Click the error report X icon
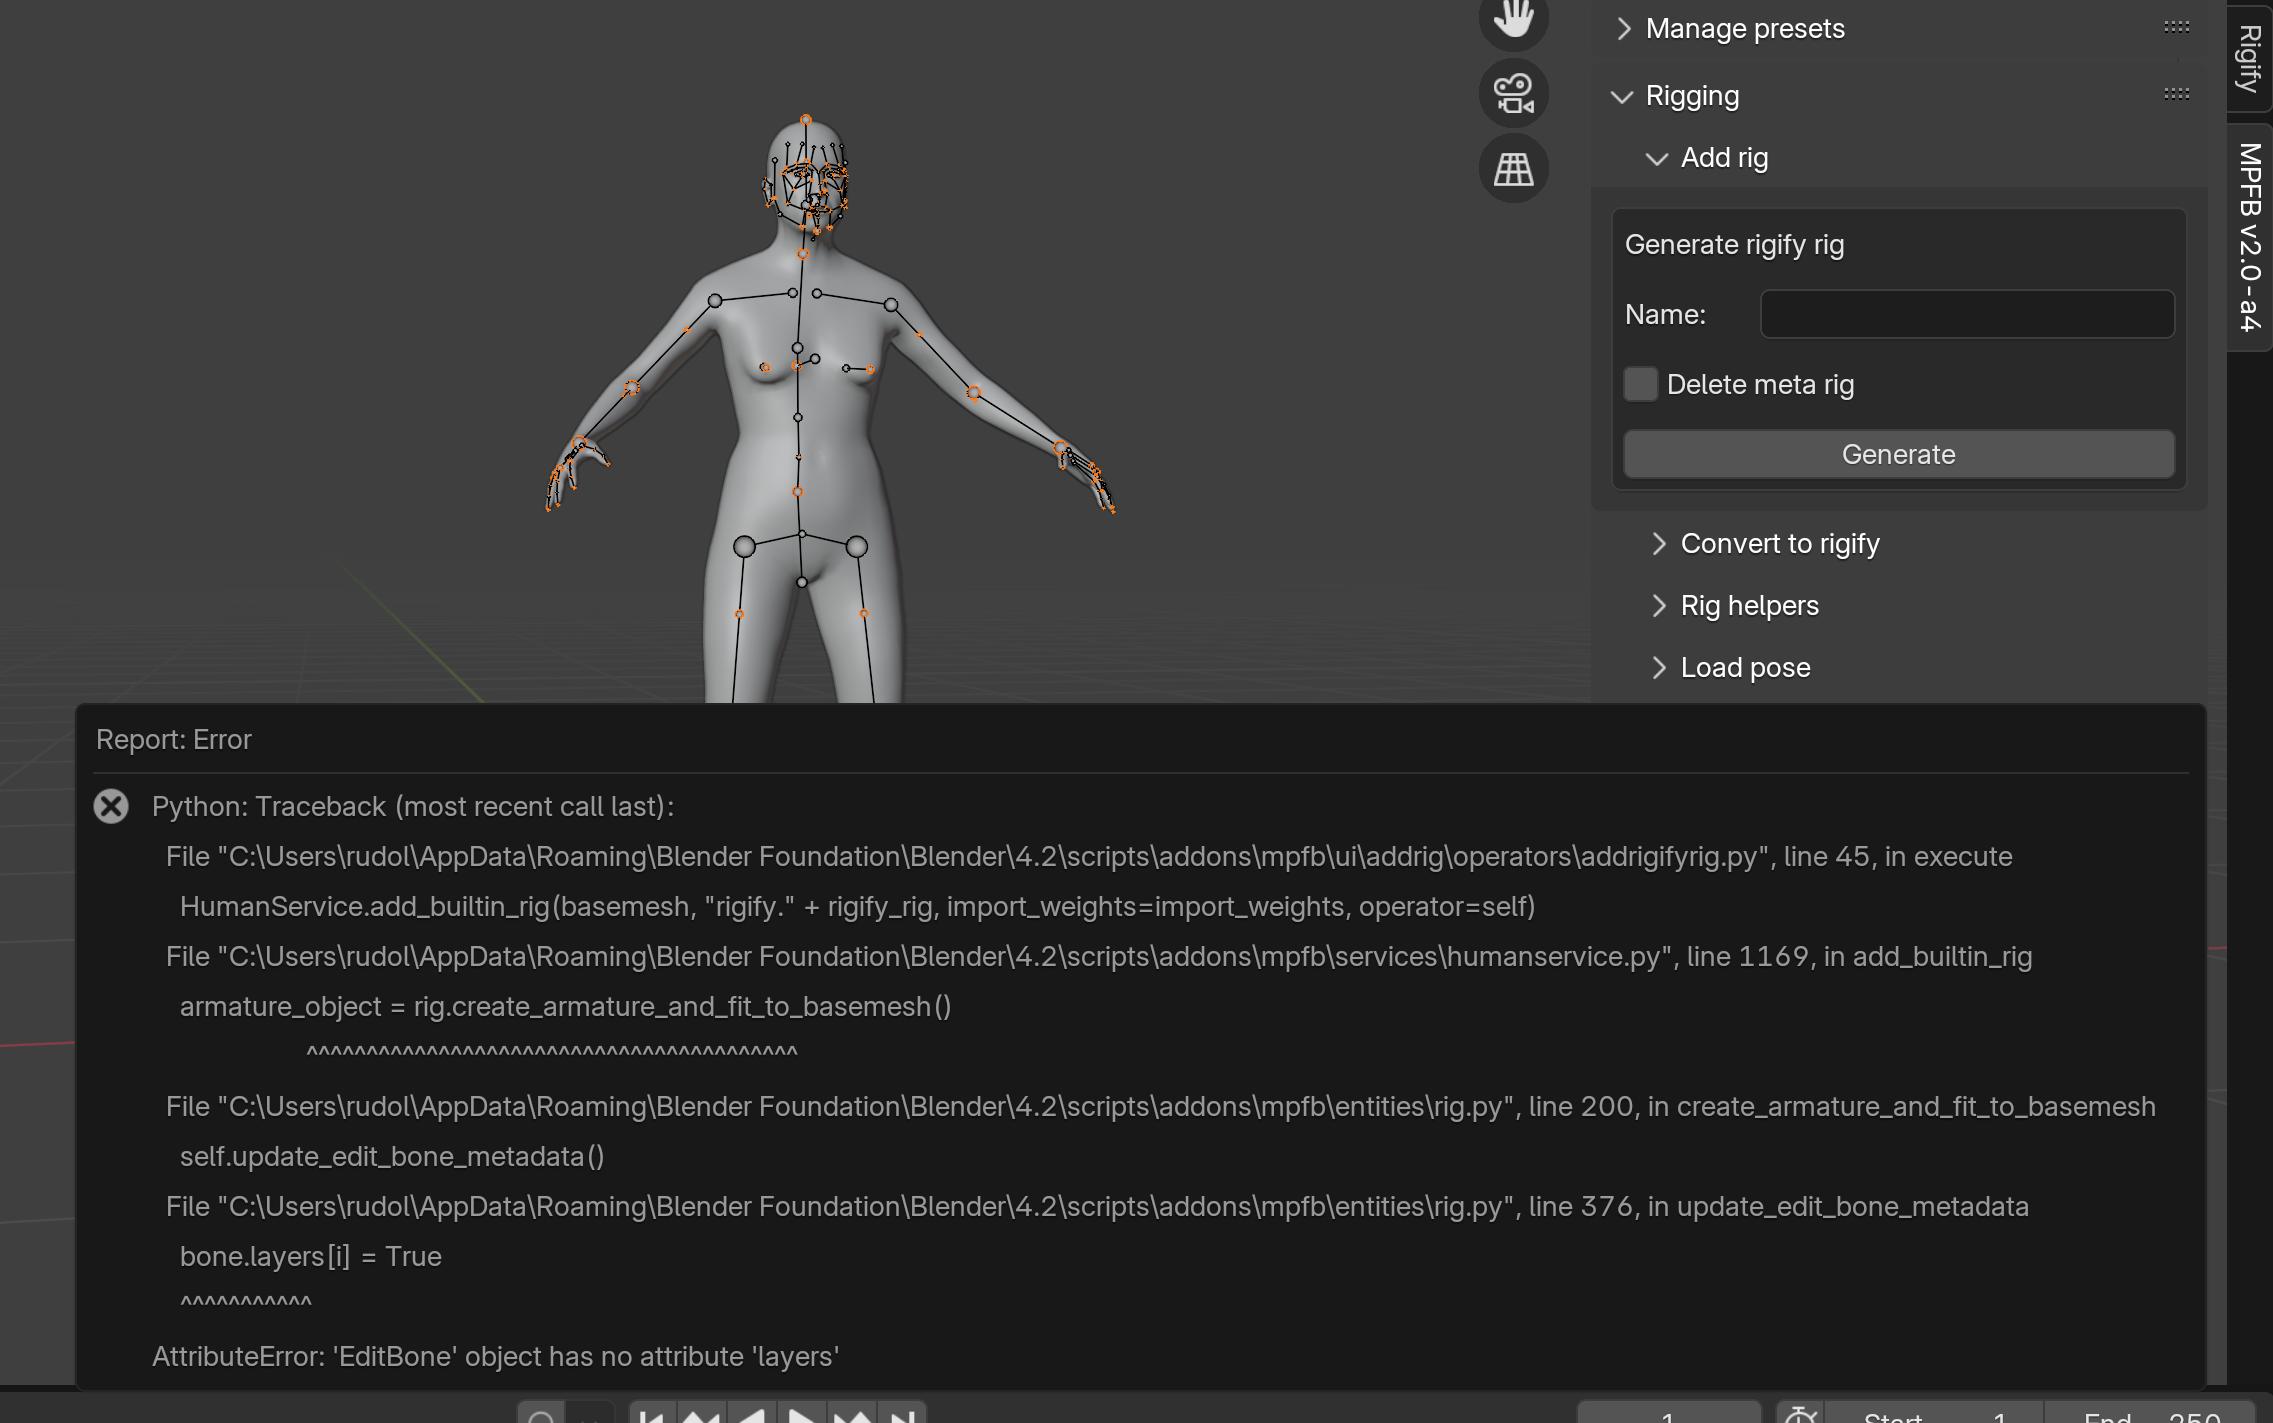This screenshot has height=1423, width=2273. [x=111, y=806]
